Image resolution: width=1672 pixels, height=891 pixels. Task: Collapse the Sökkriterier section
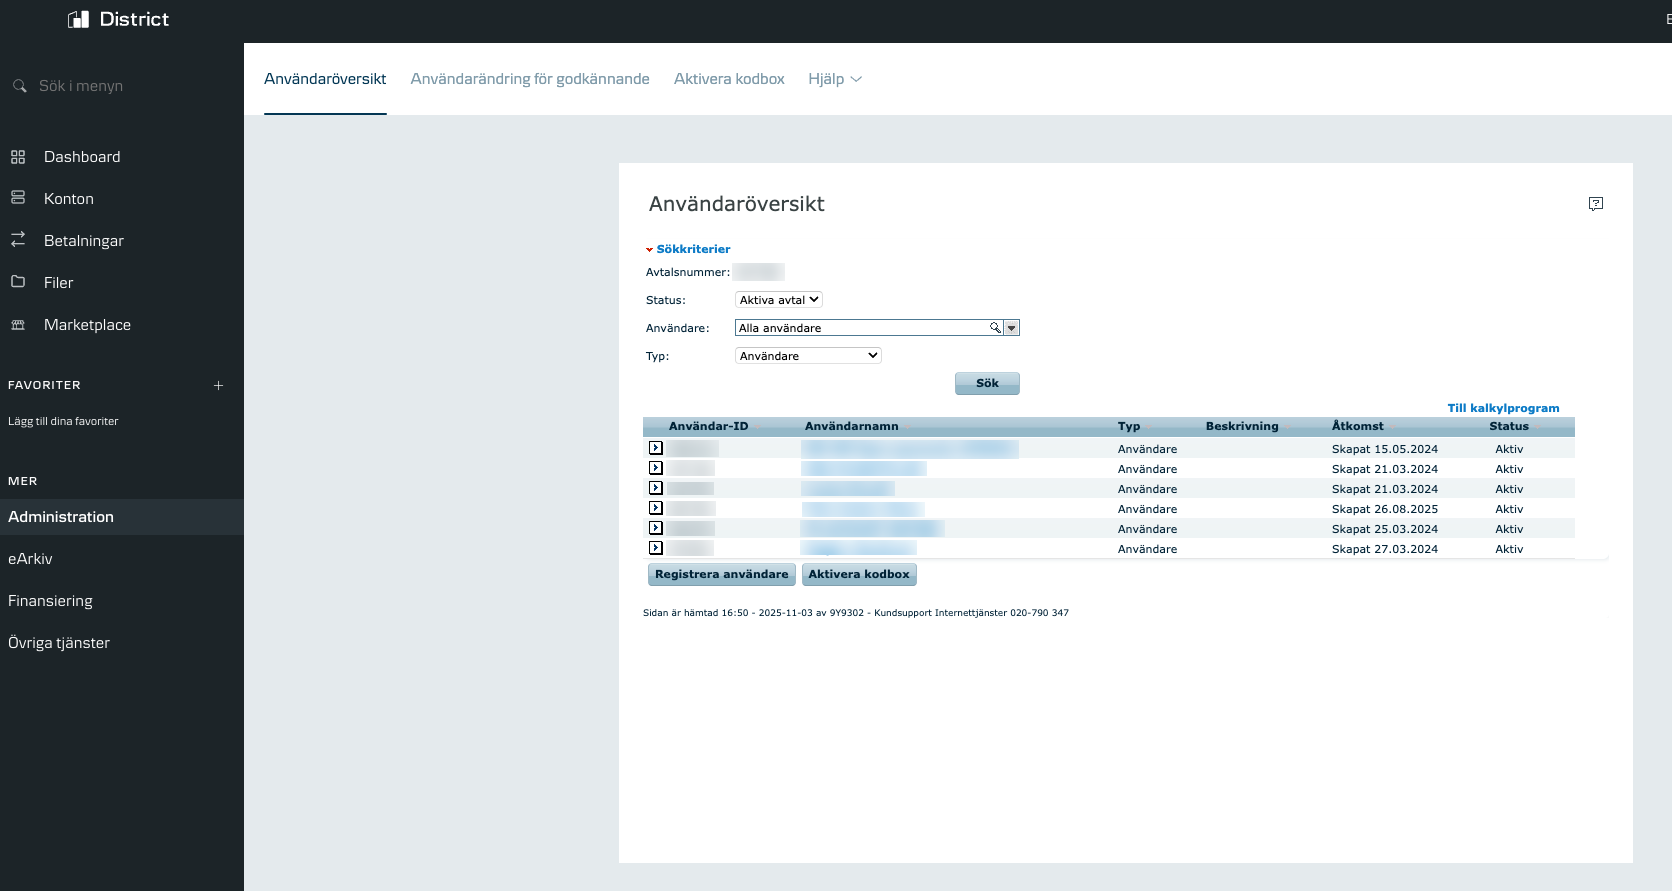pyautogui.click(x=649, y=250)
